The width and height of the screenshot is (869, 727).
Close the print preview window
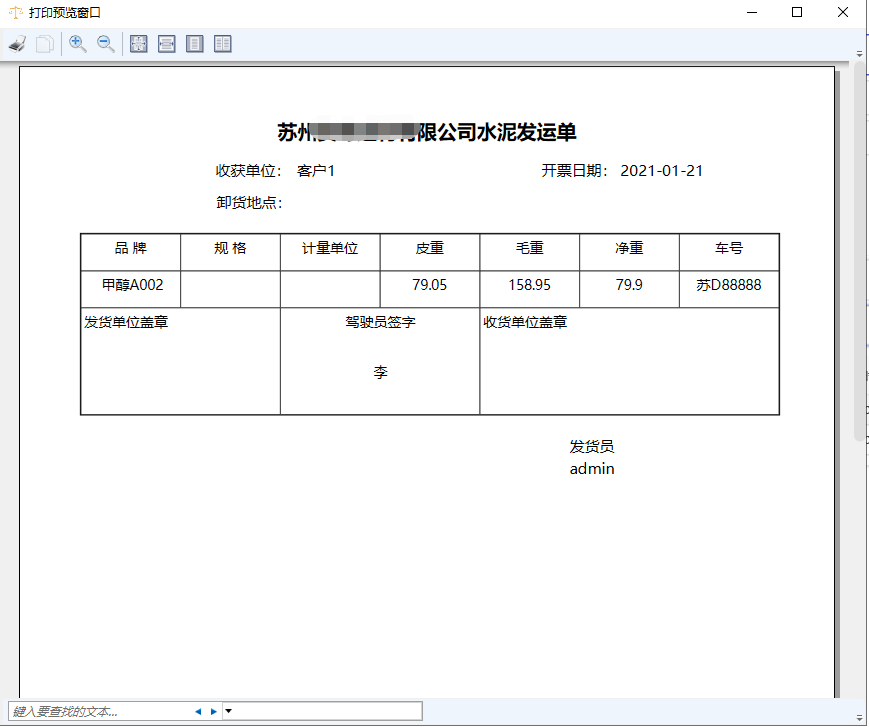pos(843,12)
